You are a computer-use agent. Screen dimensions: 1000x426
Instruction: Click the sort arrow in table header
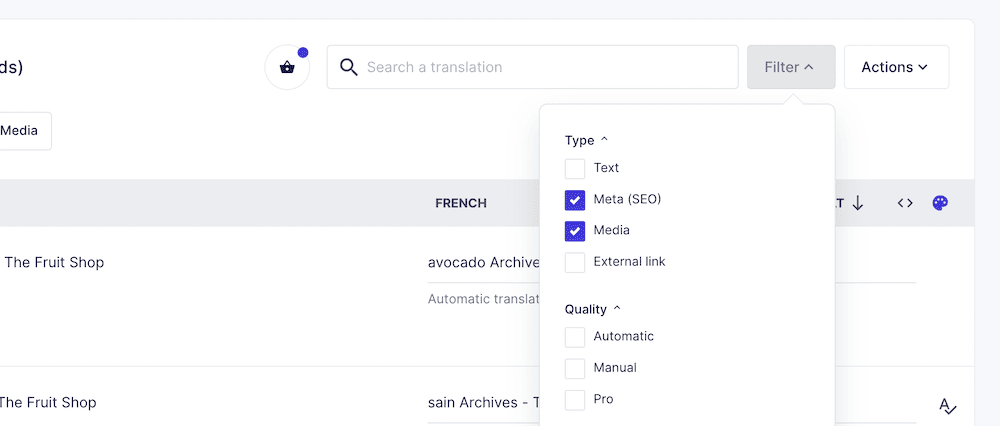(x=858, y=203)
